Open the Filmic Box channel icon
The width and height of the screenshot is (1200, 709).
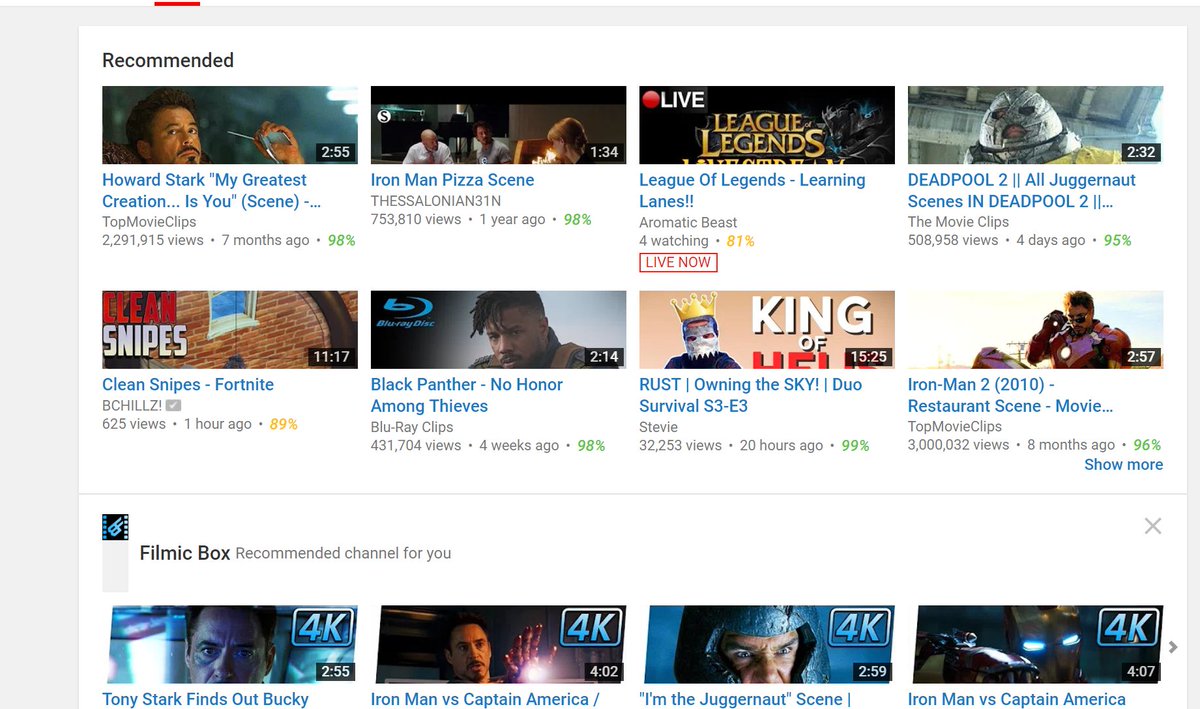(x=115, y=527)
